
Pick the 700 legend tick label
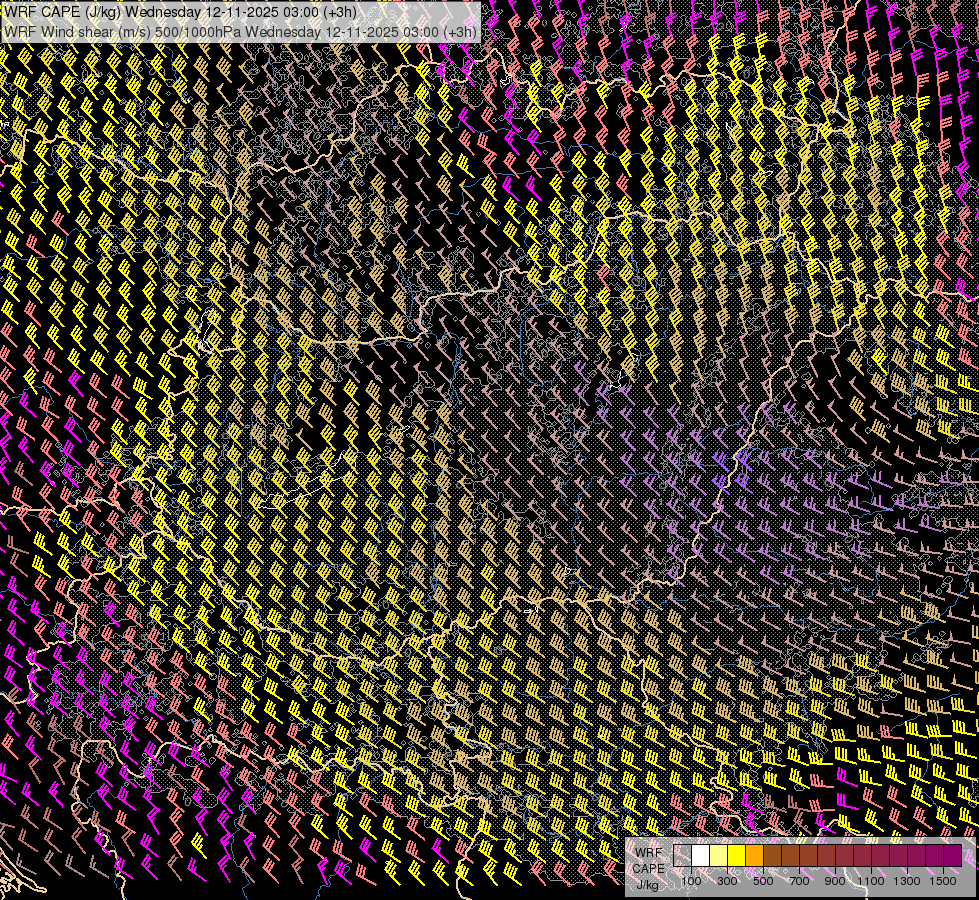[x=799, y=880]
